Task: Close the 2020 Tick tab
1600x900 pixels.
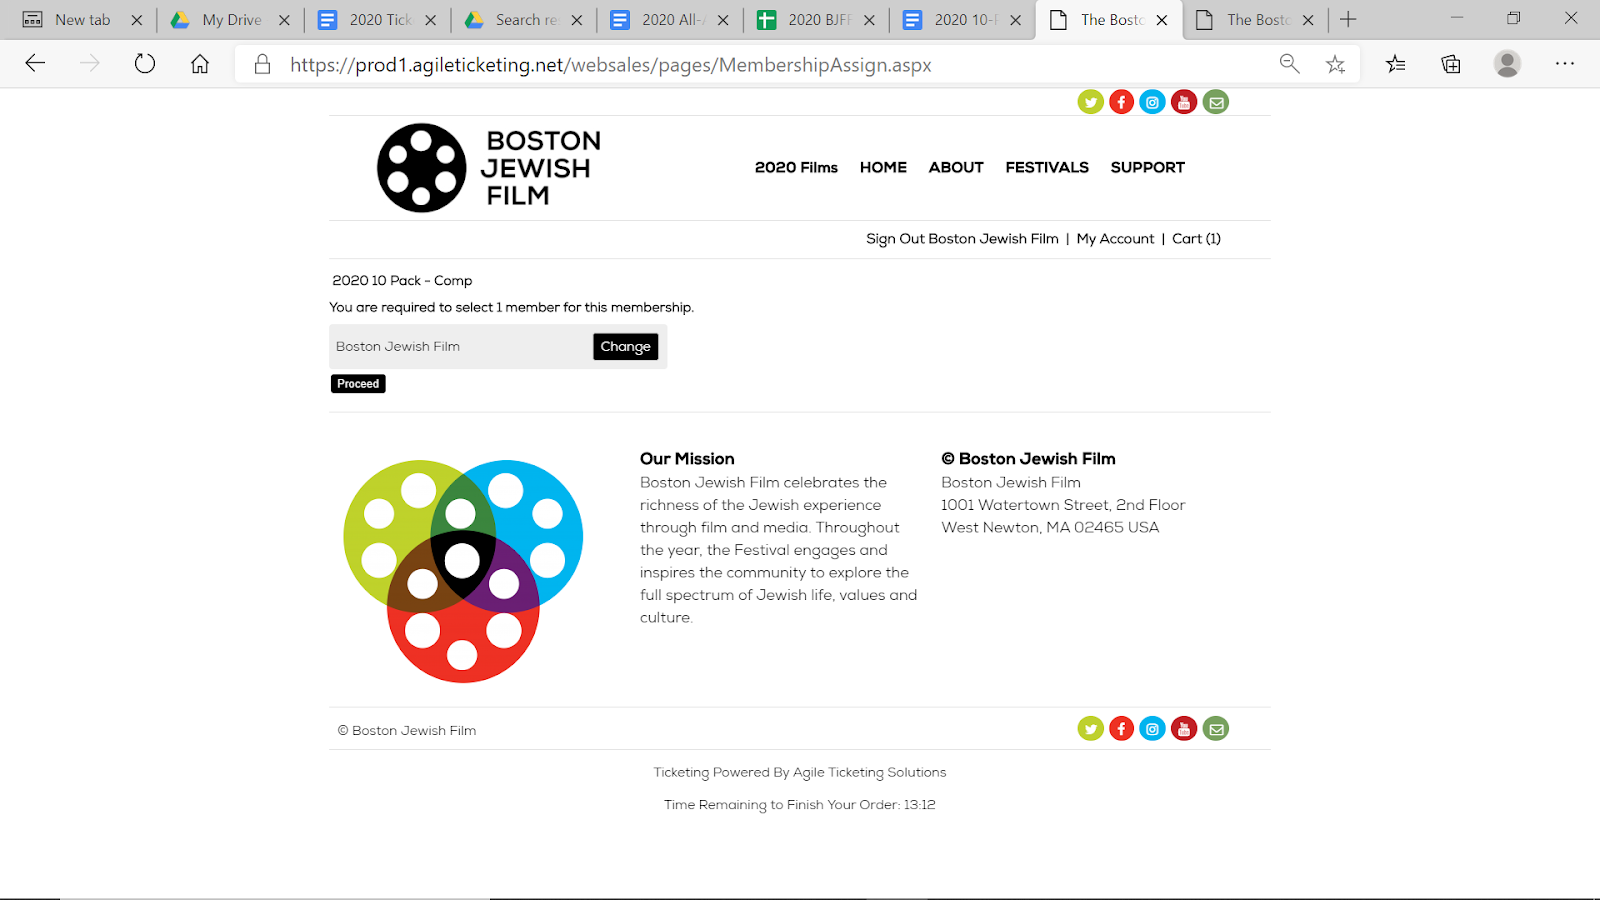Action: (430, 20)
